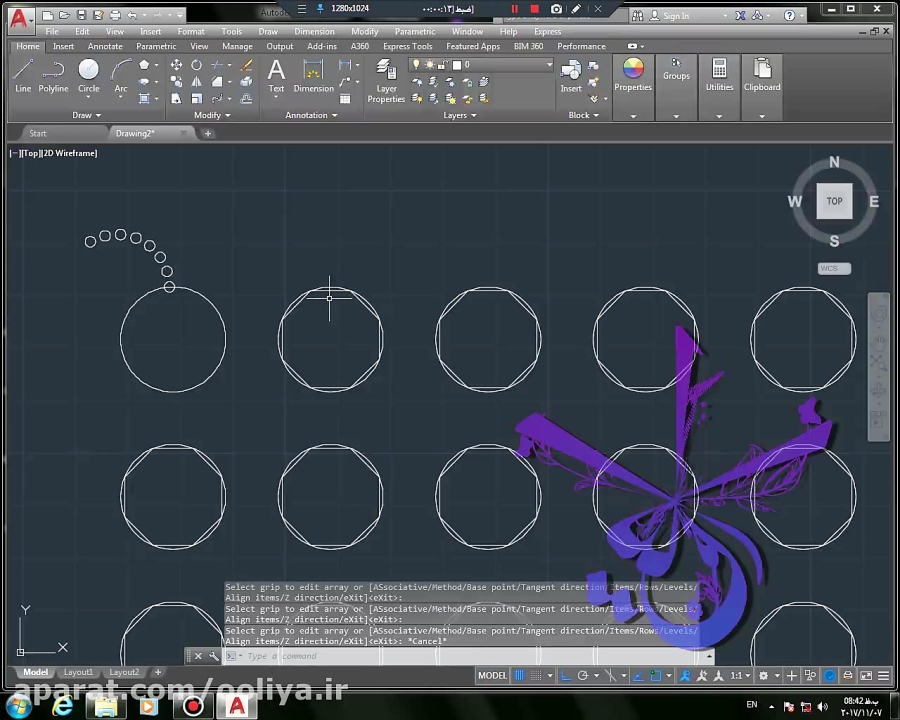Open the Layout1 tab

pos(78,672)
